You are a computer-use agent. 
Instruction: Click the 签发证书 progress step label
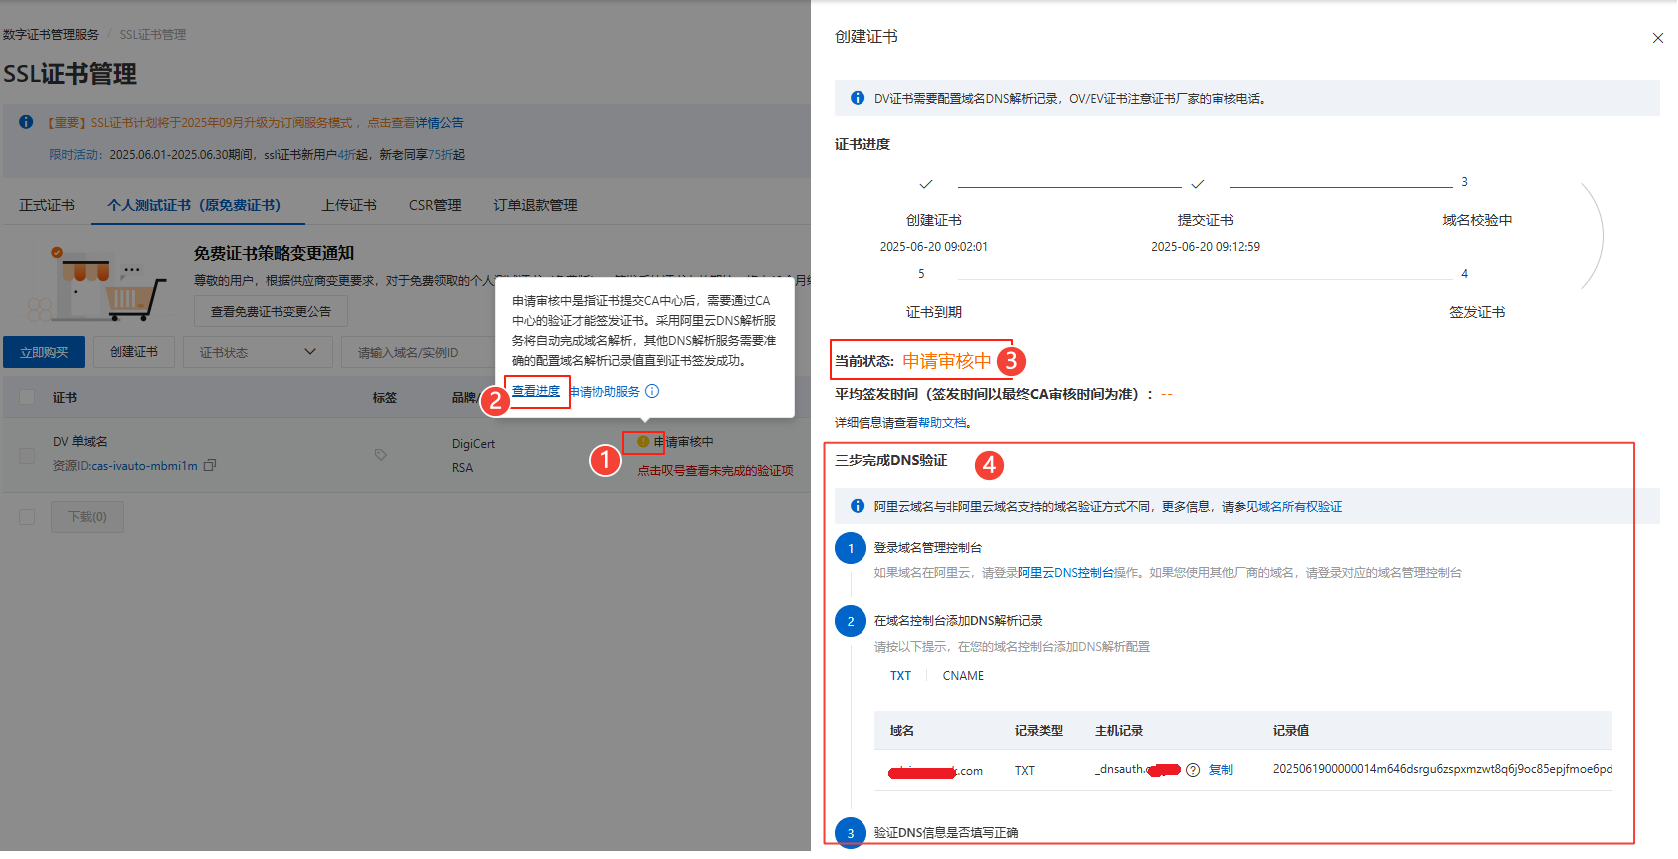[x=1477, y=312]
